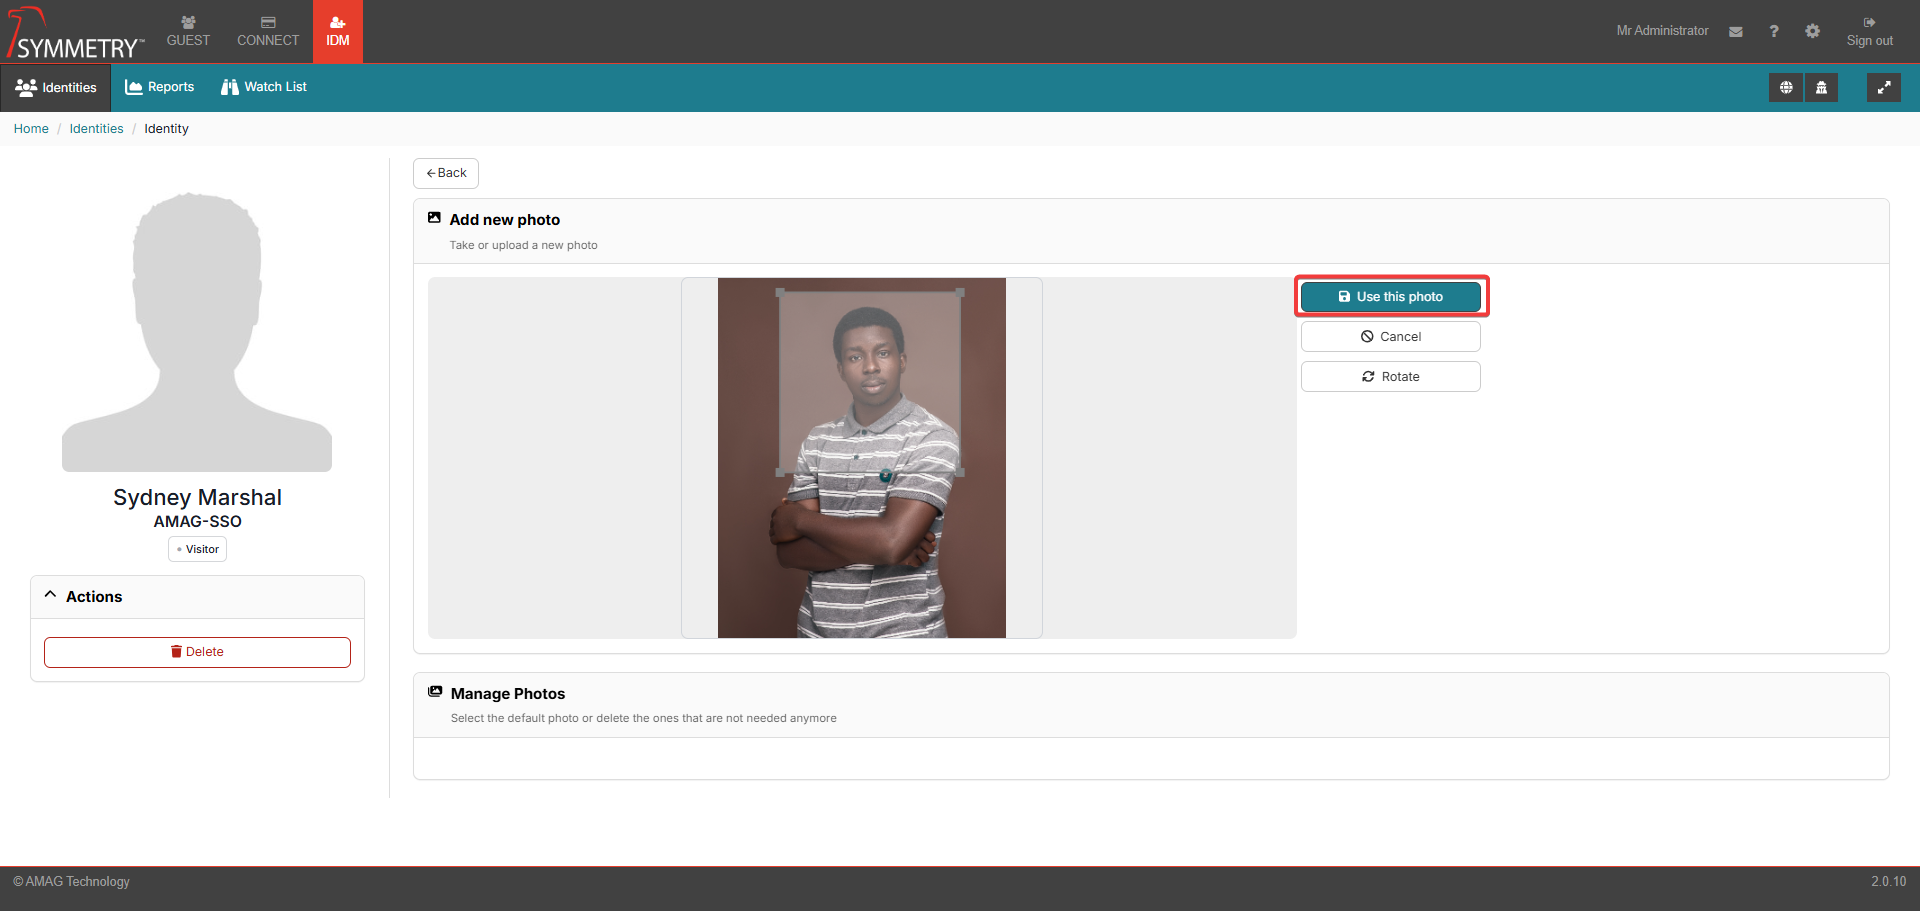Toggle fullscreen with expand arrows icon
This screenshot has height=911, width=1920.
point(1883,88)
